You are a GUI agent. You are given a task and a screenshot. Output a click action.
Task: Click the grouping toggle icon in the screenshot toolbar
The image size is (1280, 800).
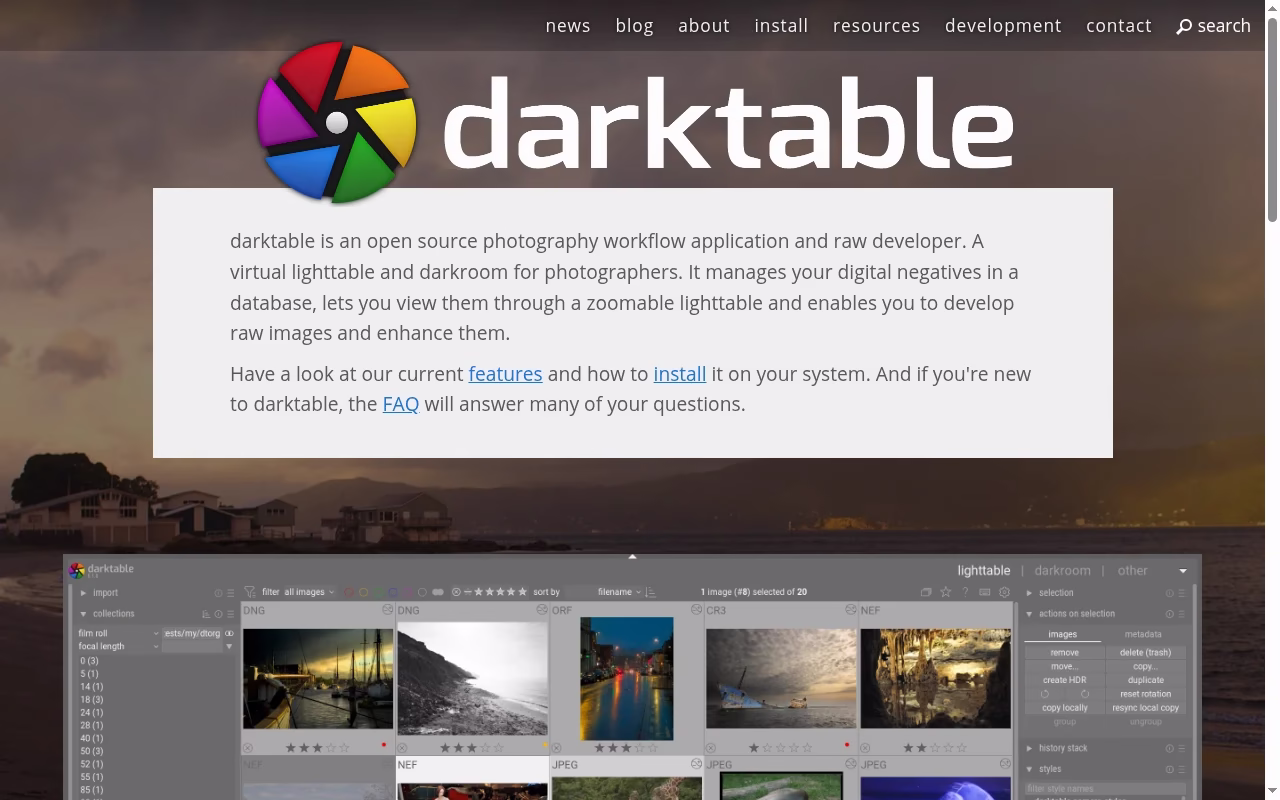point(926,592)
